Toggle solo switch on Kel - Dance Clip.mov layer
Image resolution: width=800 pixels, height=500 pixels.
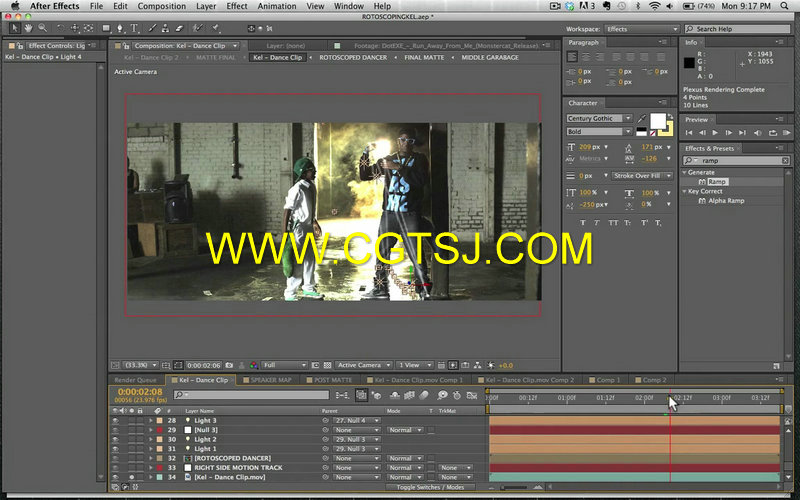[x=132, y=477]
